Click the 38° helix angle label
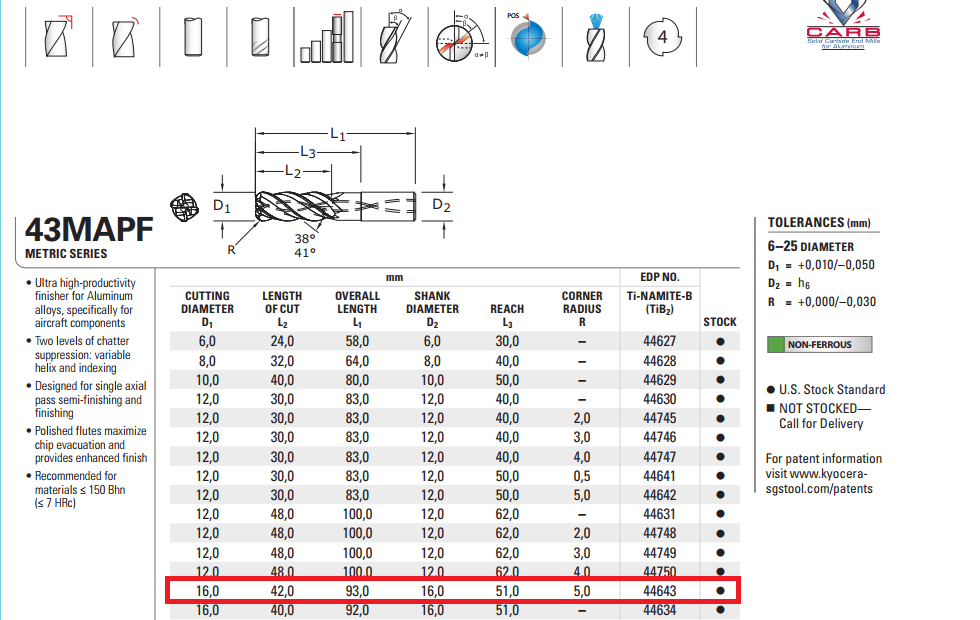The image size is (980, 620). pyautogui.click(x=305, y=239)
